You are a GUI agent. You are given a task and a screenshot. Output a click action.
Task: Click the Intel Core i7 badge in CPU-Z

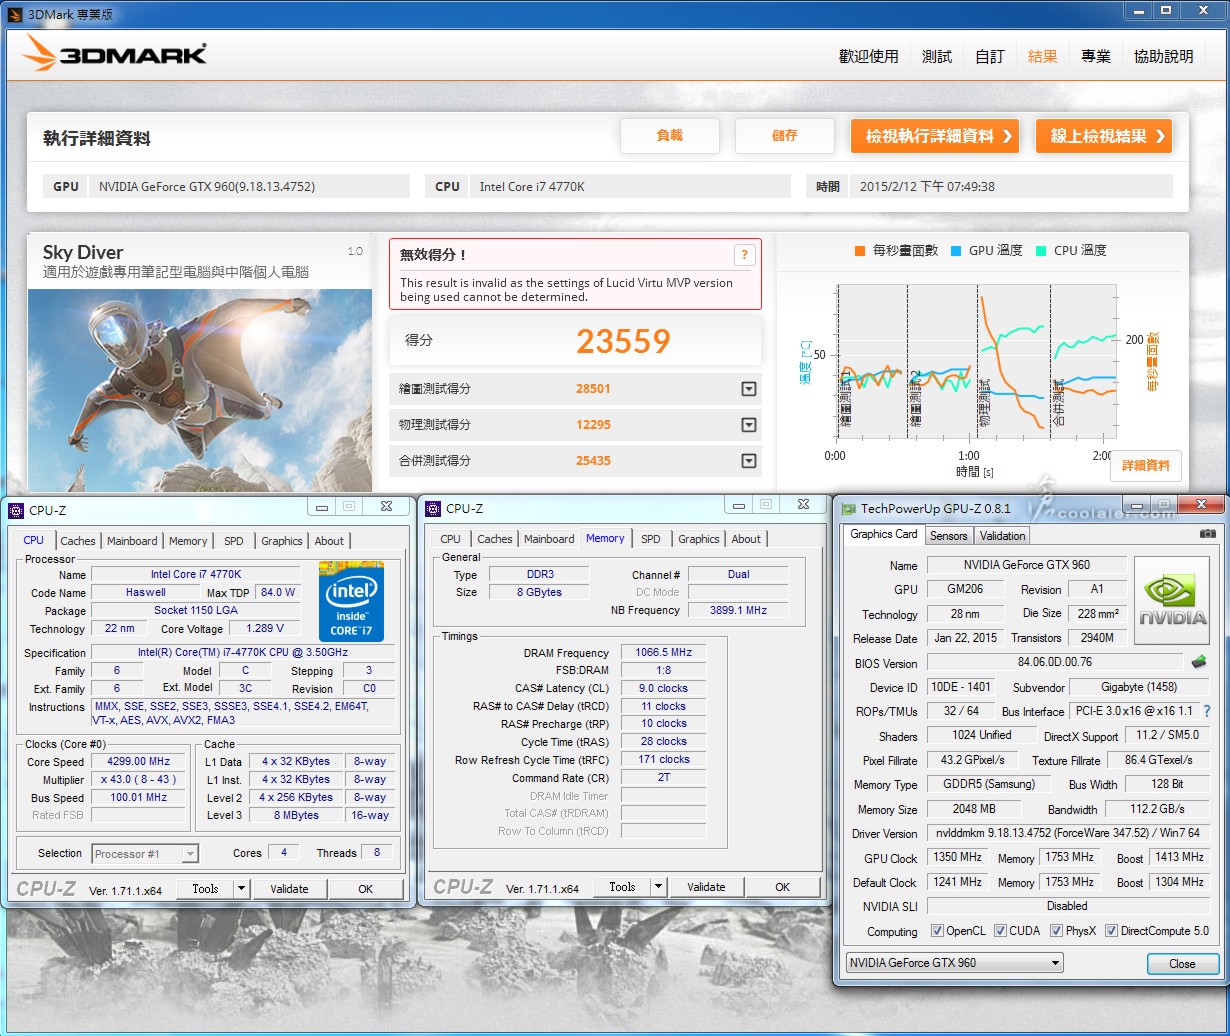(x=351, y=601)
